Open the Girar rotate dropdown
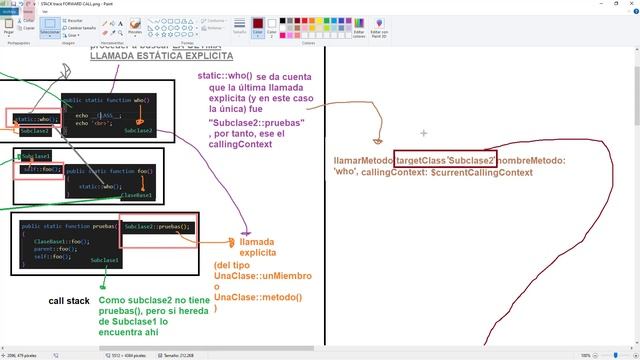The width and height of the screenshot is (640, 360). [71, 36]
